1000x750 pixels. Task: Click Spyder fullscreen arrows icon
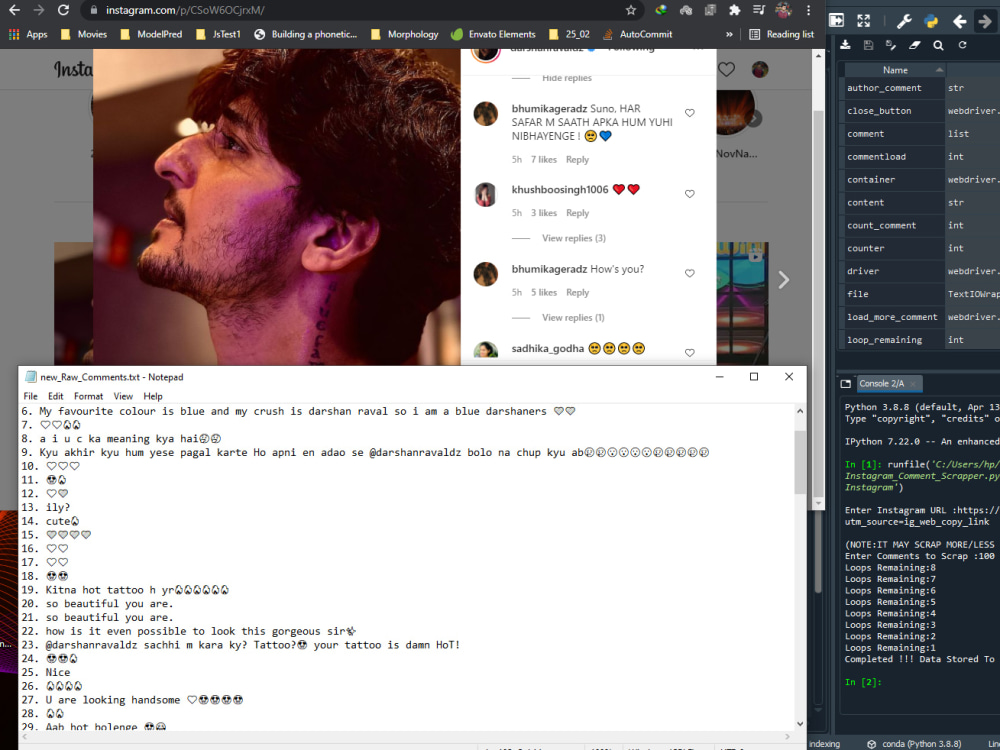point(864,20)
